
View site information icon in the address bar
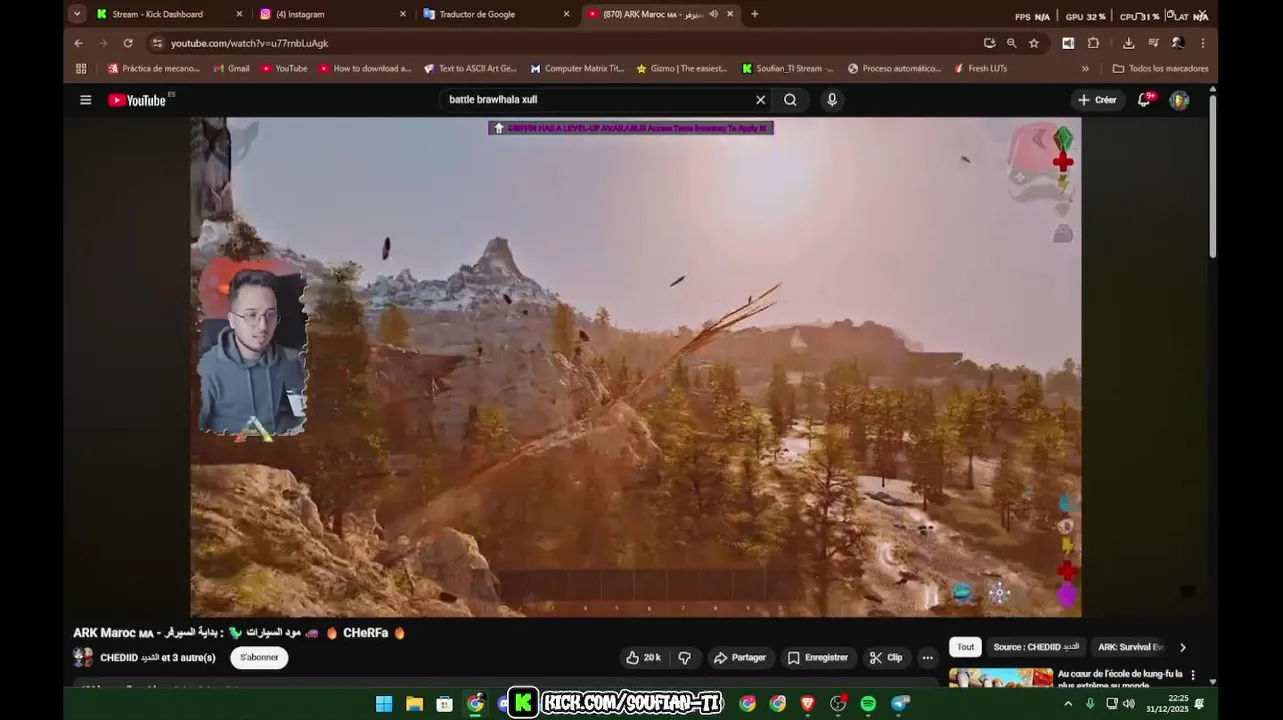pos(157,43)
